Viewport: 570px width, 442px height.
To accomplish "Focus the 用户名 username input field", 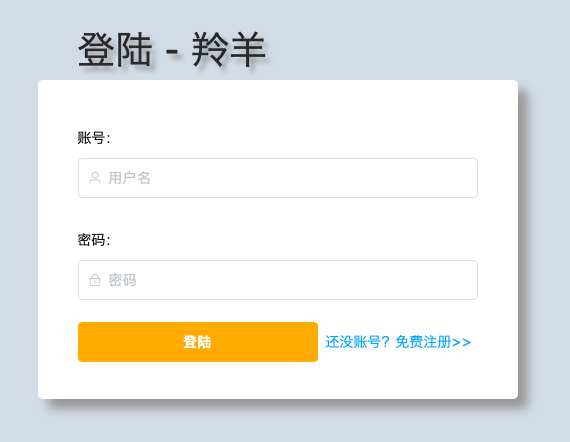I will coord(278,178).
